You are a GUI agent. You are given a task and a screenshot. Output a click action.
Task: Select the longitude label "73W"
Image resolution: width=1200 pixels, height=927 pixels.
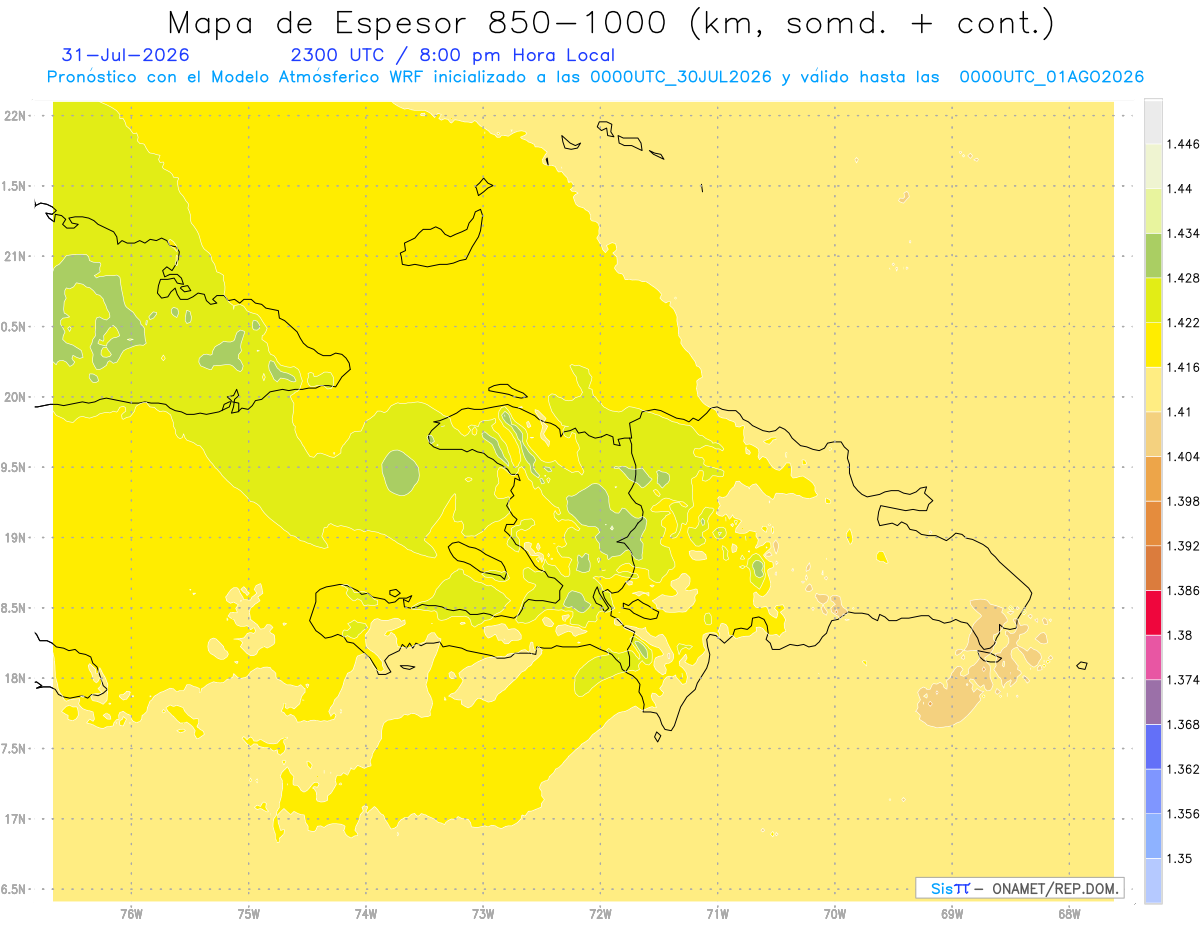[483, 913]
